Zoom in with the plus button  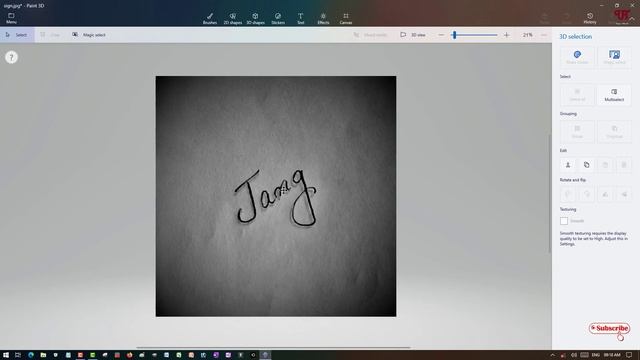point(507,35)
